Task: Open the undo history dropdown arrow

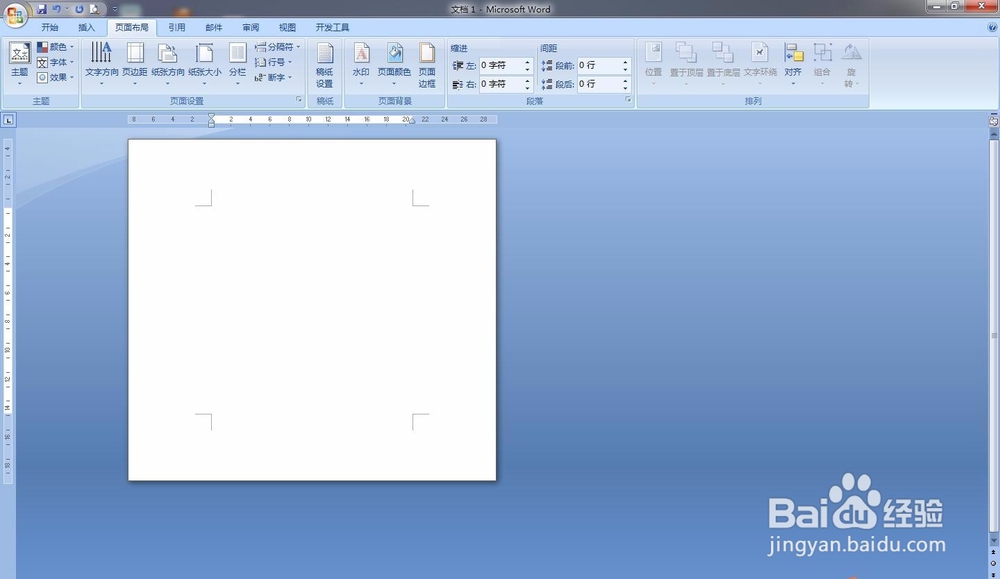Action: (66, 9)
